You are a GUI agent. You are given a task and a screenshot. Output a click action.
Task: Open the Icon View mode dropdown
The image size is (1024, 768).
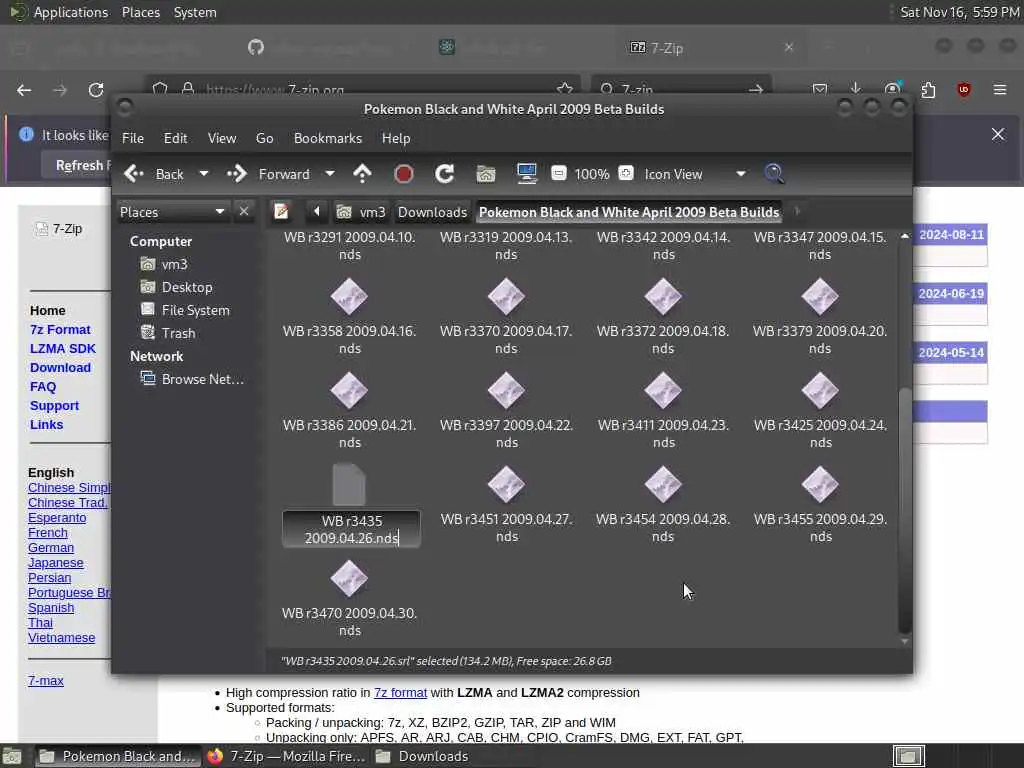pos(695,174)
